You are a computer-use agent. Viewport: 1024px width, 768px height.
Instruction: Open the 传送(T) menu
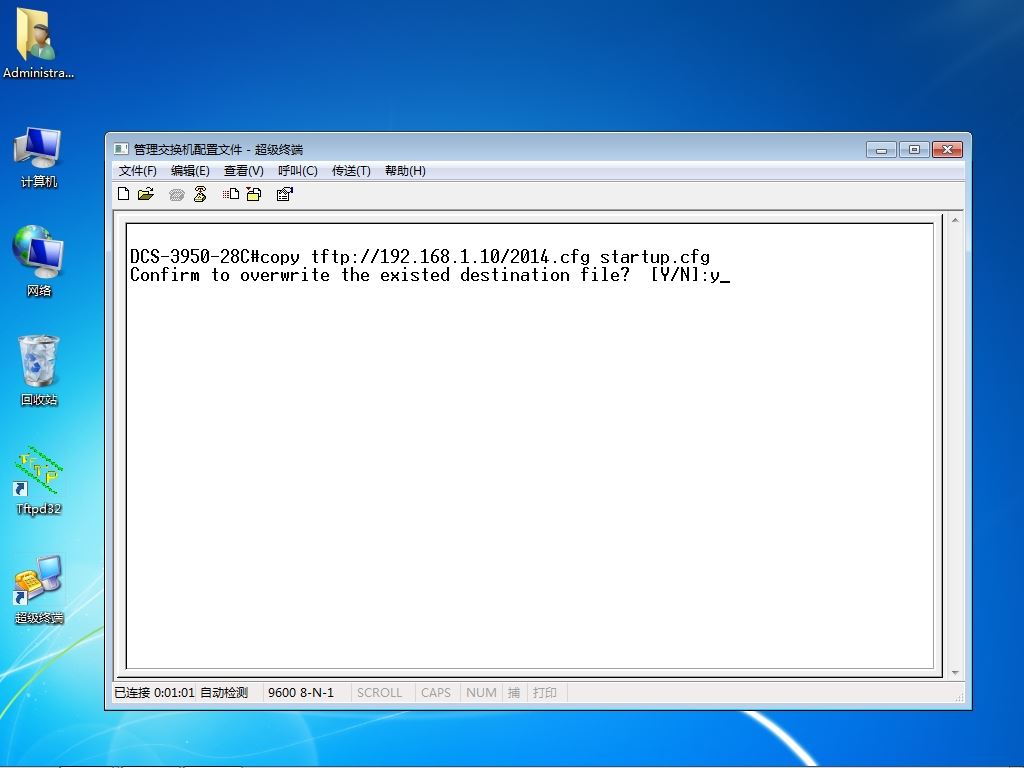coord(351,170)
